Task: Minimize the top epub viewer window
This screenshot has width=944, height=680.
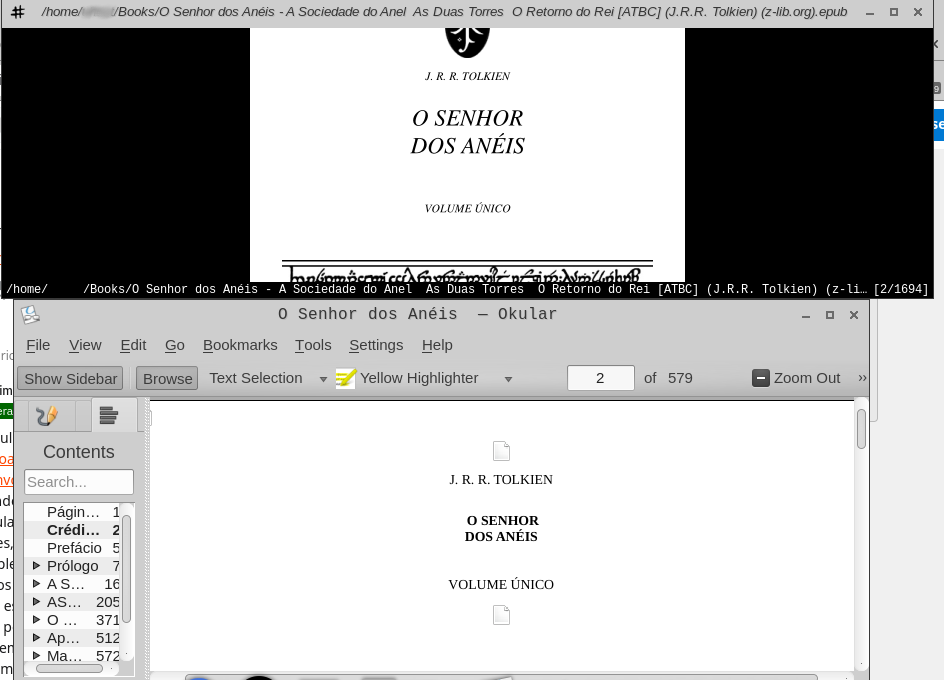Action: pyautogui.click(x=870, y=12)
